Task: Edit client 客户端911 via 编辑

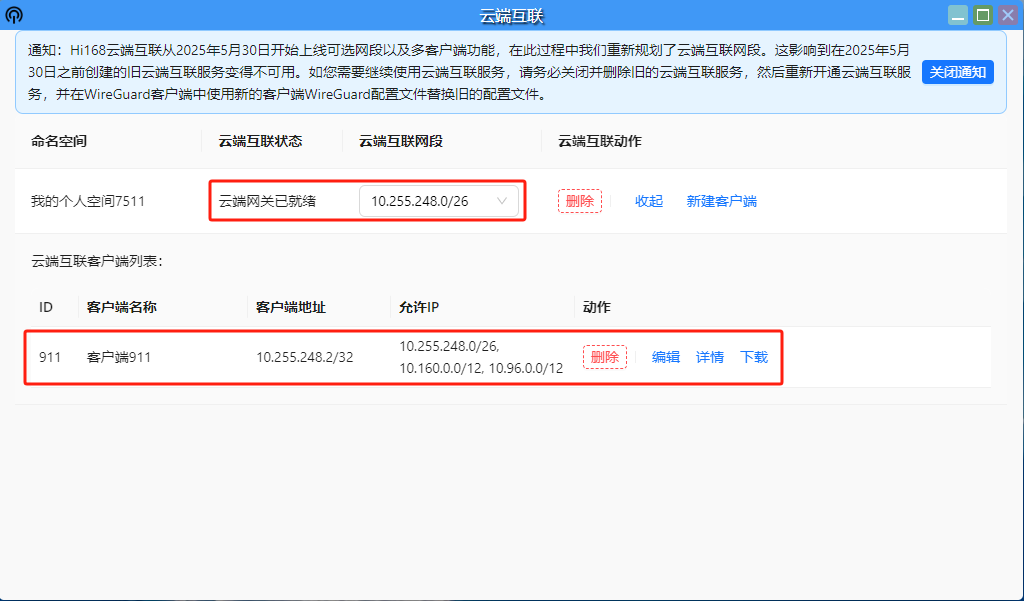Action: pyautogui.click(x=665, y=357)
